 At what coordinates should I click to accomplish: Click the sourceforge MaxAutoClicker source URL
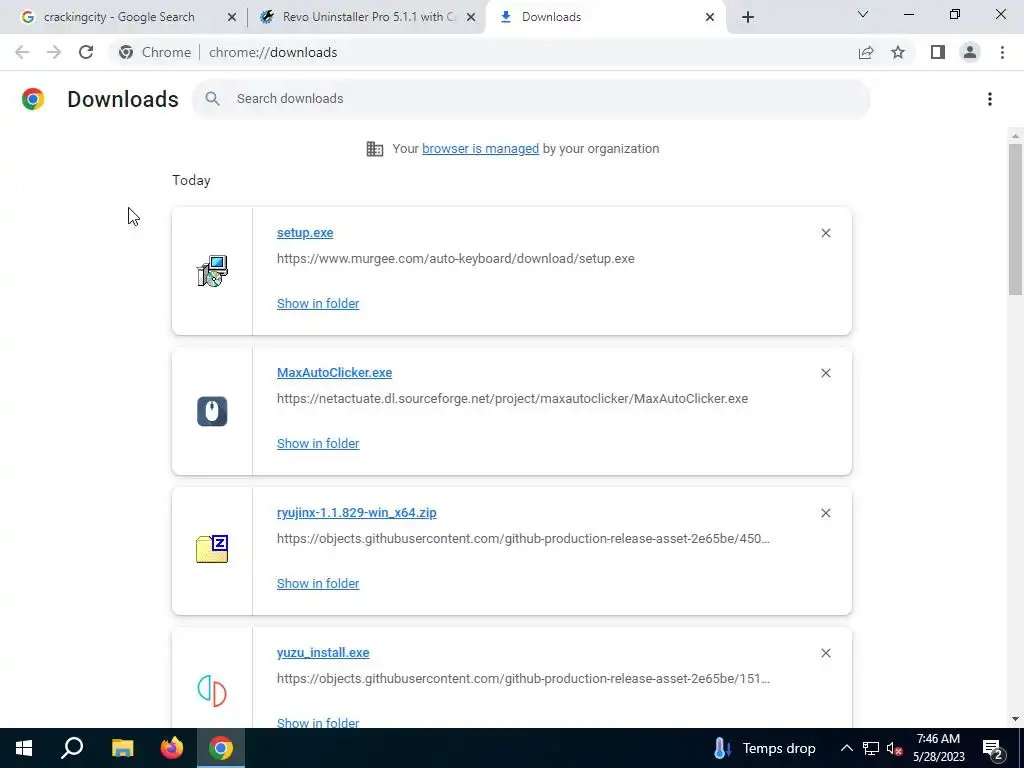pos(513,398)
